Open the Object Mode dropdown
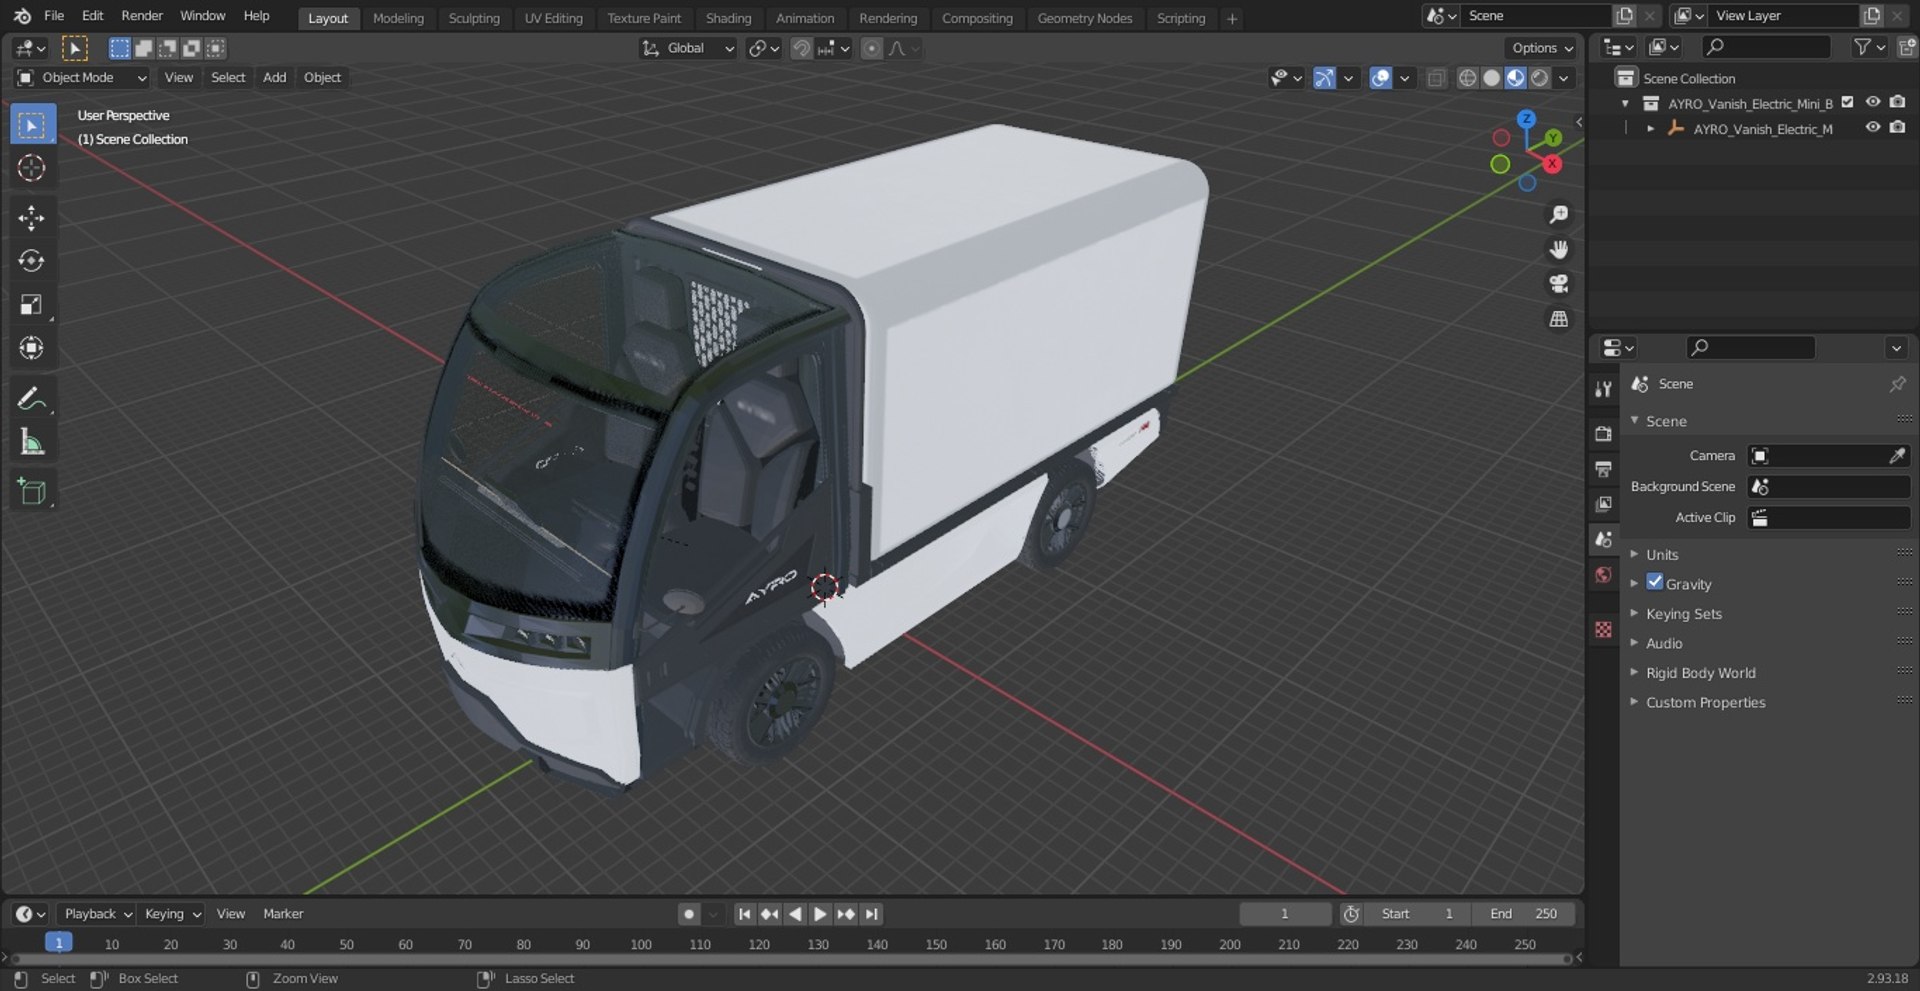Image resolution: width=1920 pixels, height=991 pixels. point(82,78)
